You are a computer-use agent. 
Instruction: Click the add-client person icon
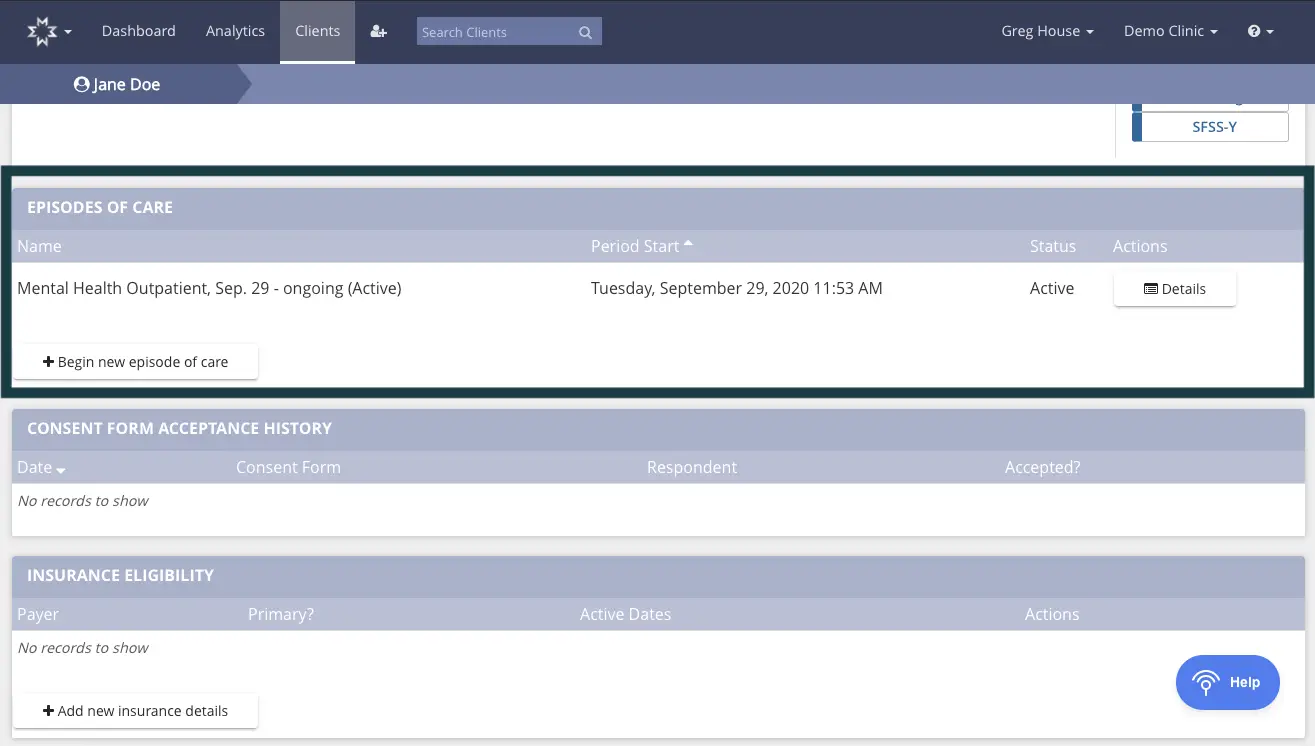[x=378, y=31]
